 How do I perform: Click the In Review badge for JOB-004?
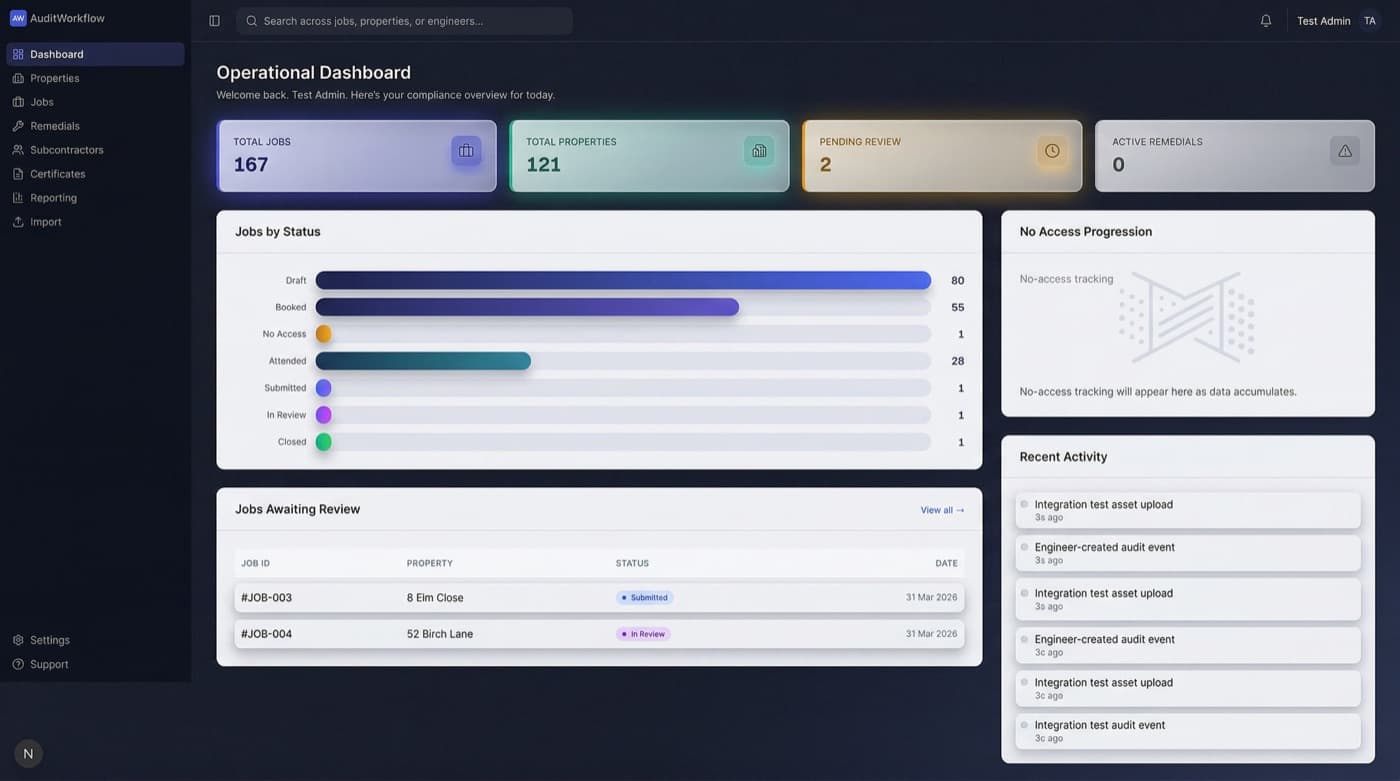643,633
